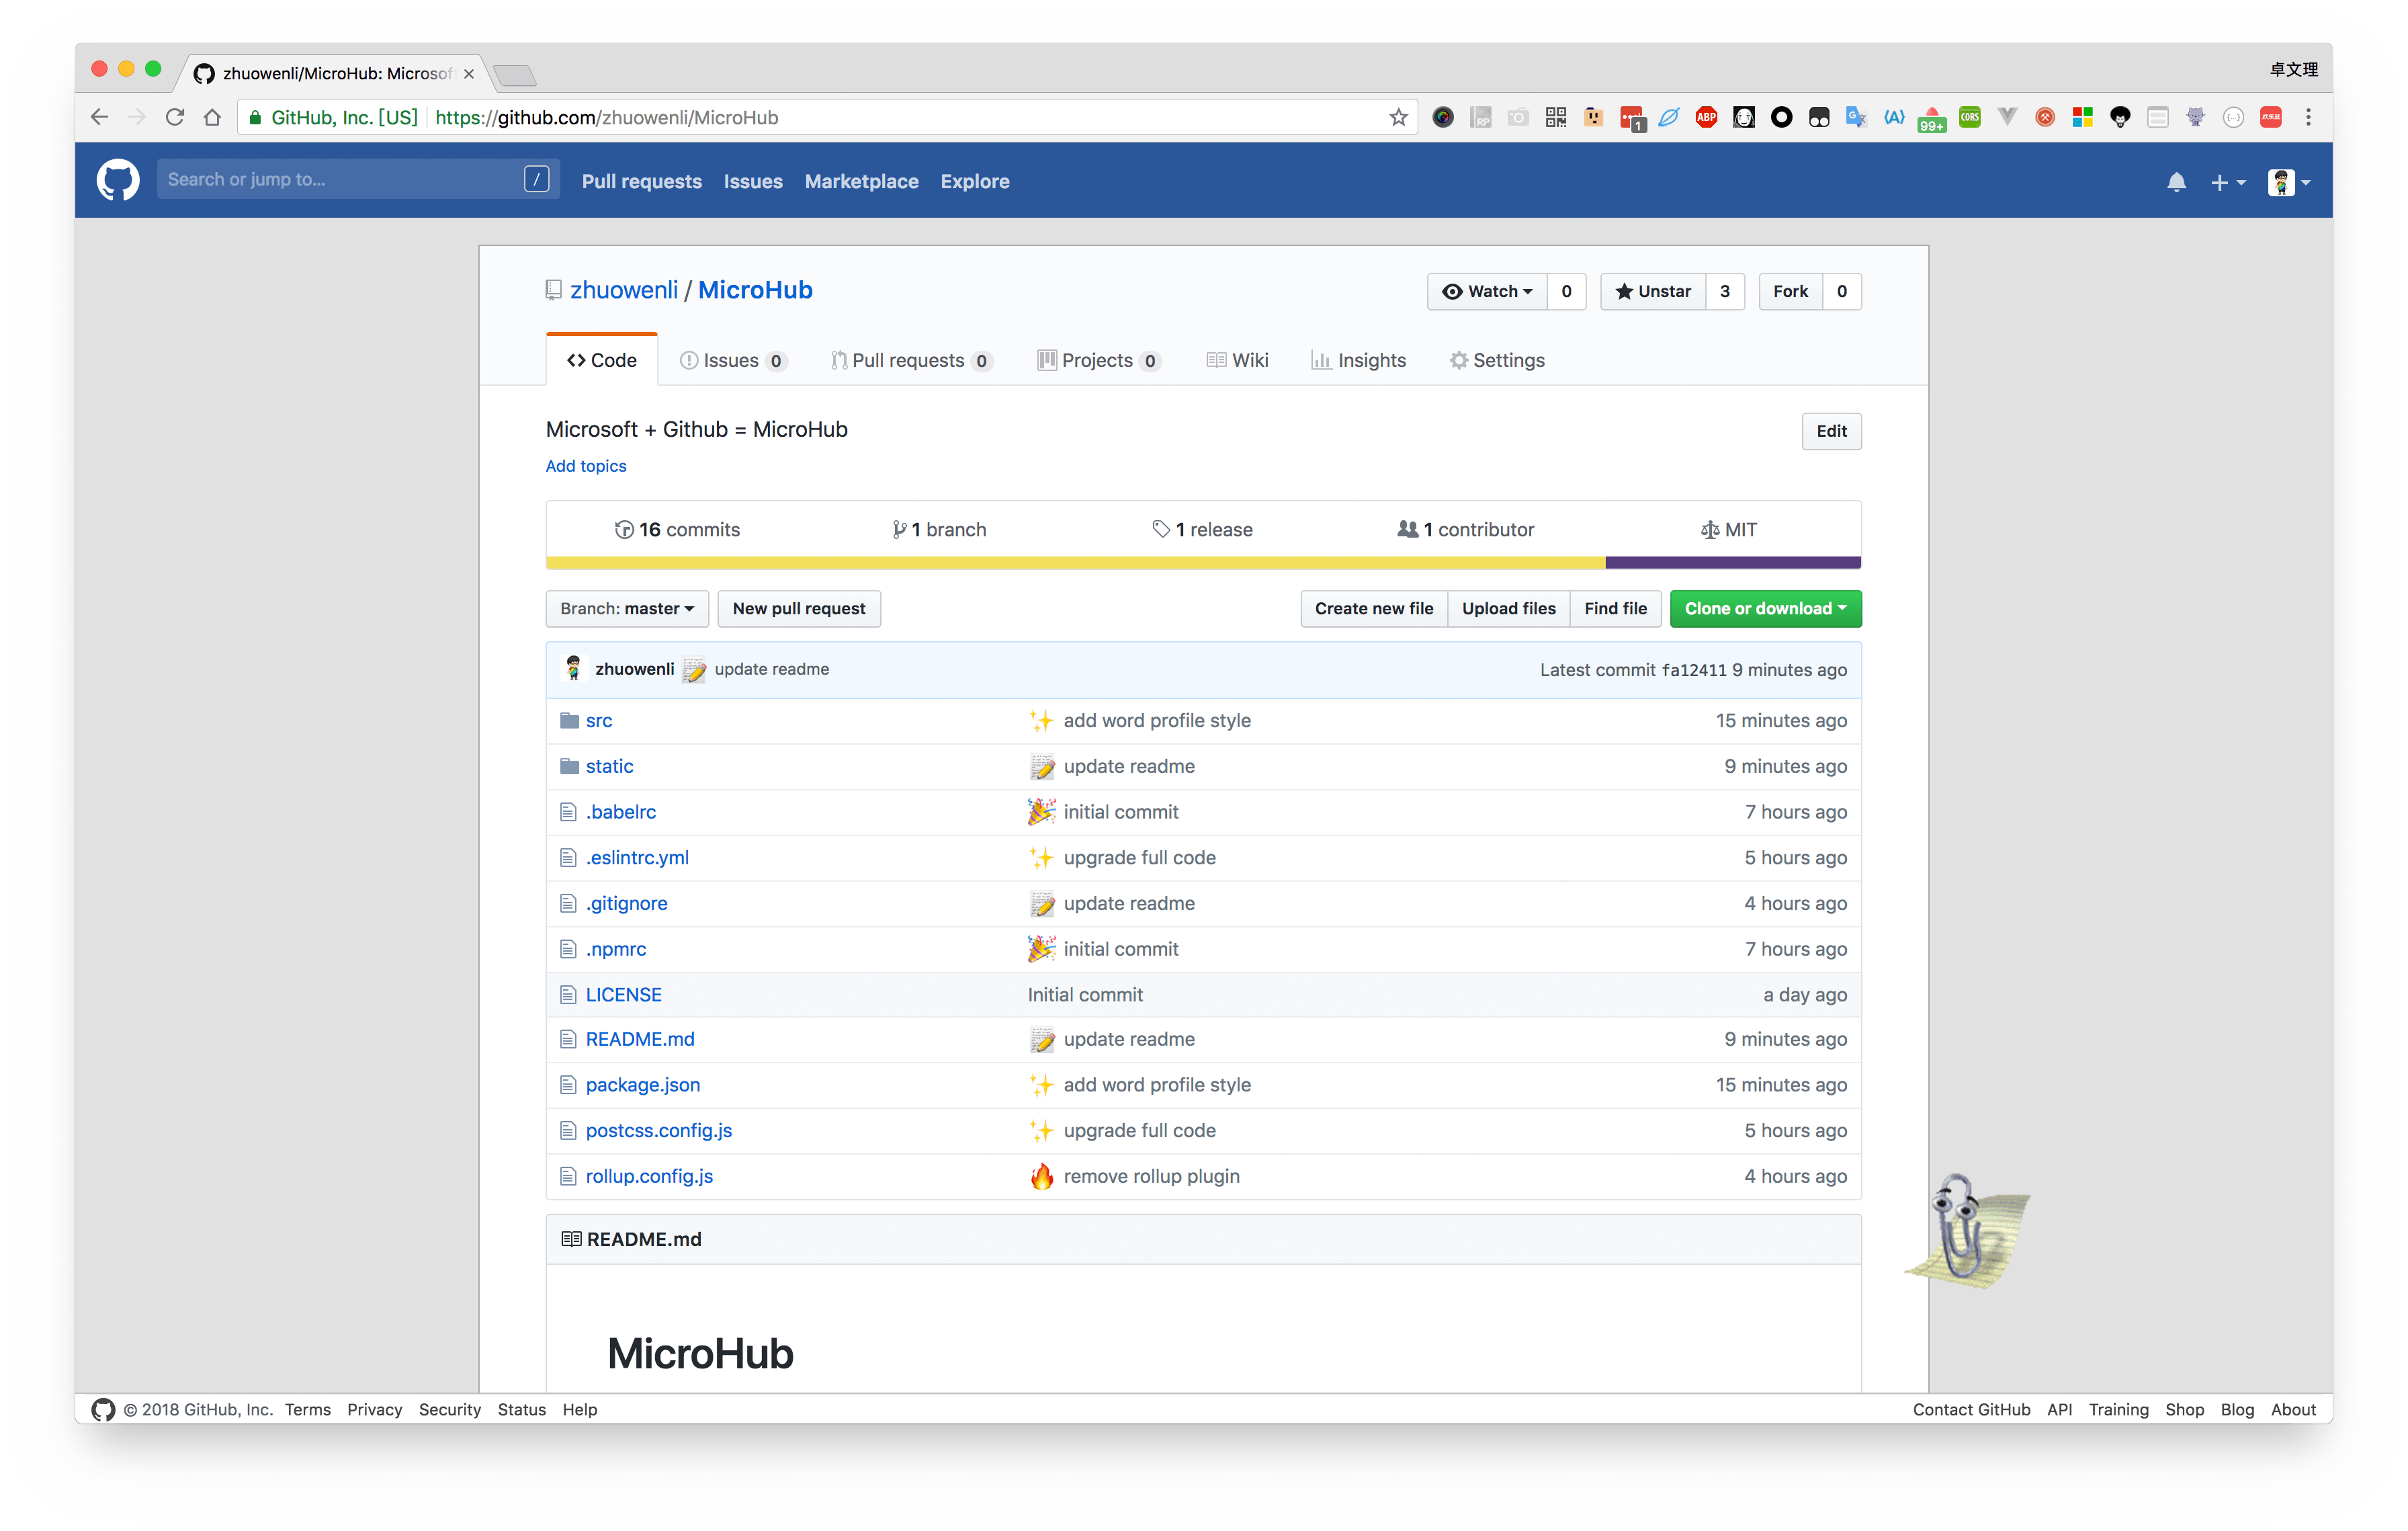Screen dimensions: 2408x1531
Task: Open the notifications bell icon
Action: click(2176, 182)
